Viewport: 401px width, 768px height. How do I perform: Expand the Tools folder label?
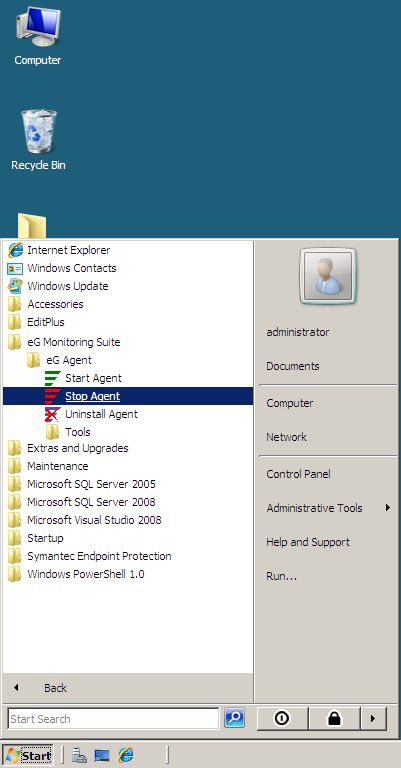pos(78,432)
